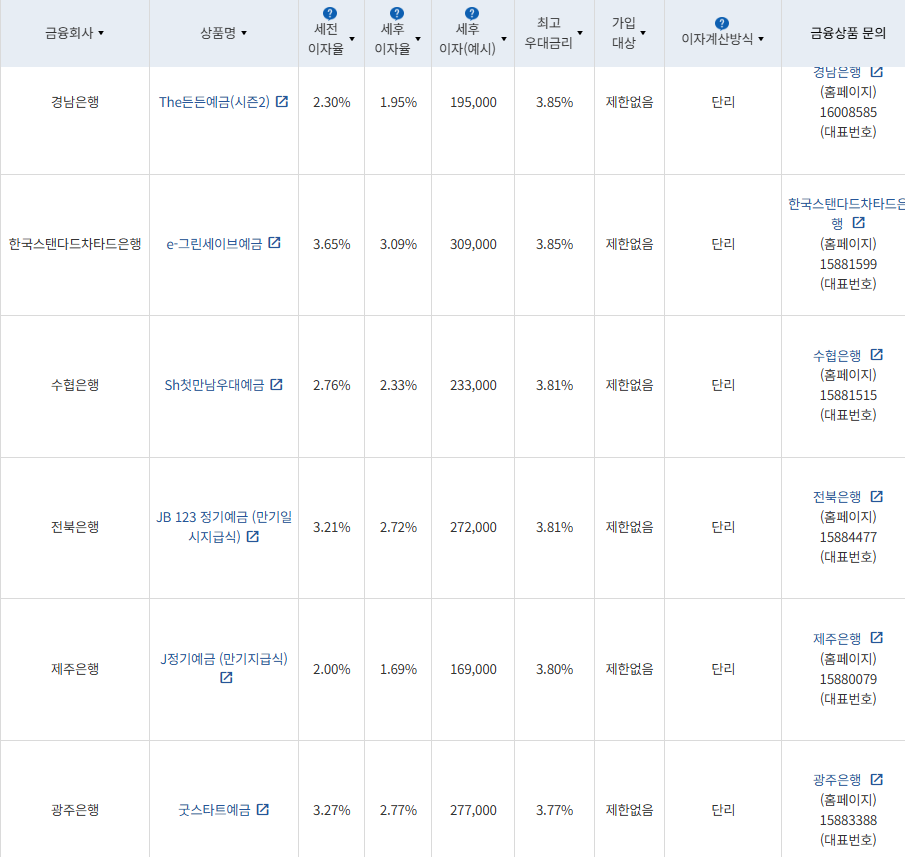Visit 한국스탠다드차타드은행 homepage link in 금융상품 문의
The height and width of the screenshot is (857, 905).
click(846, 213)
